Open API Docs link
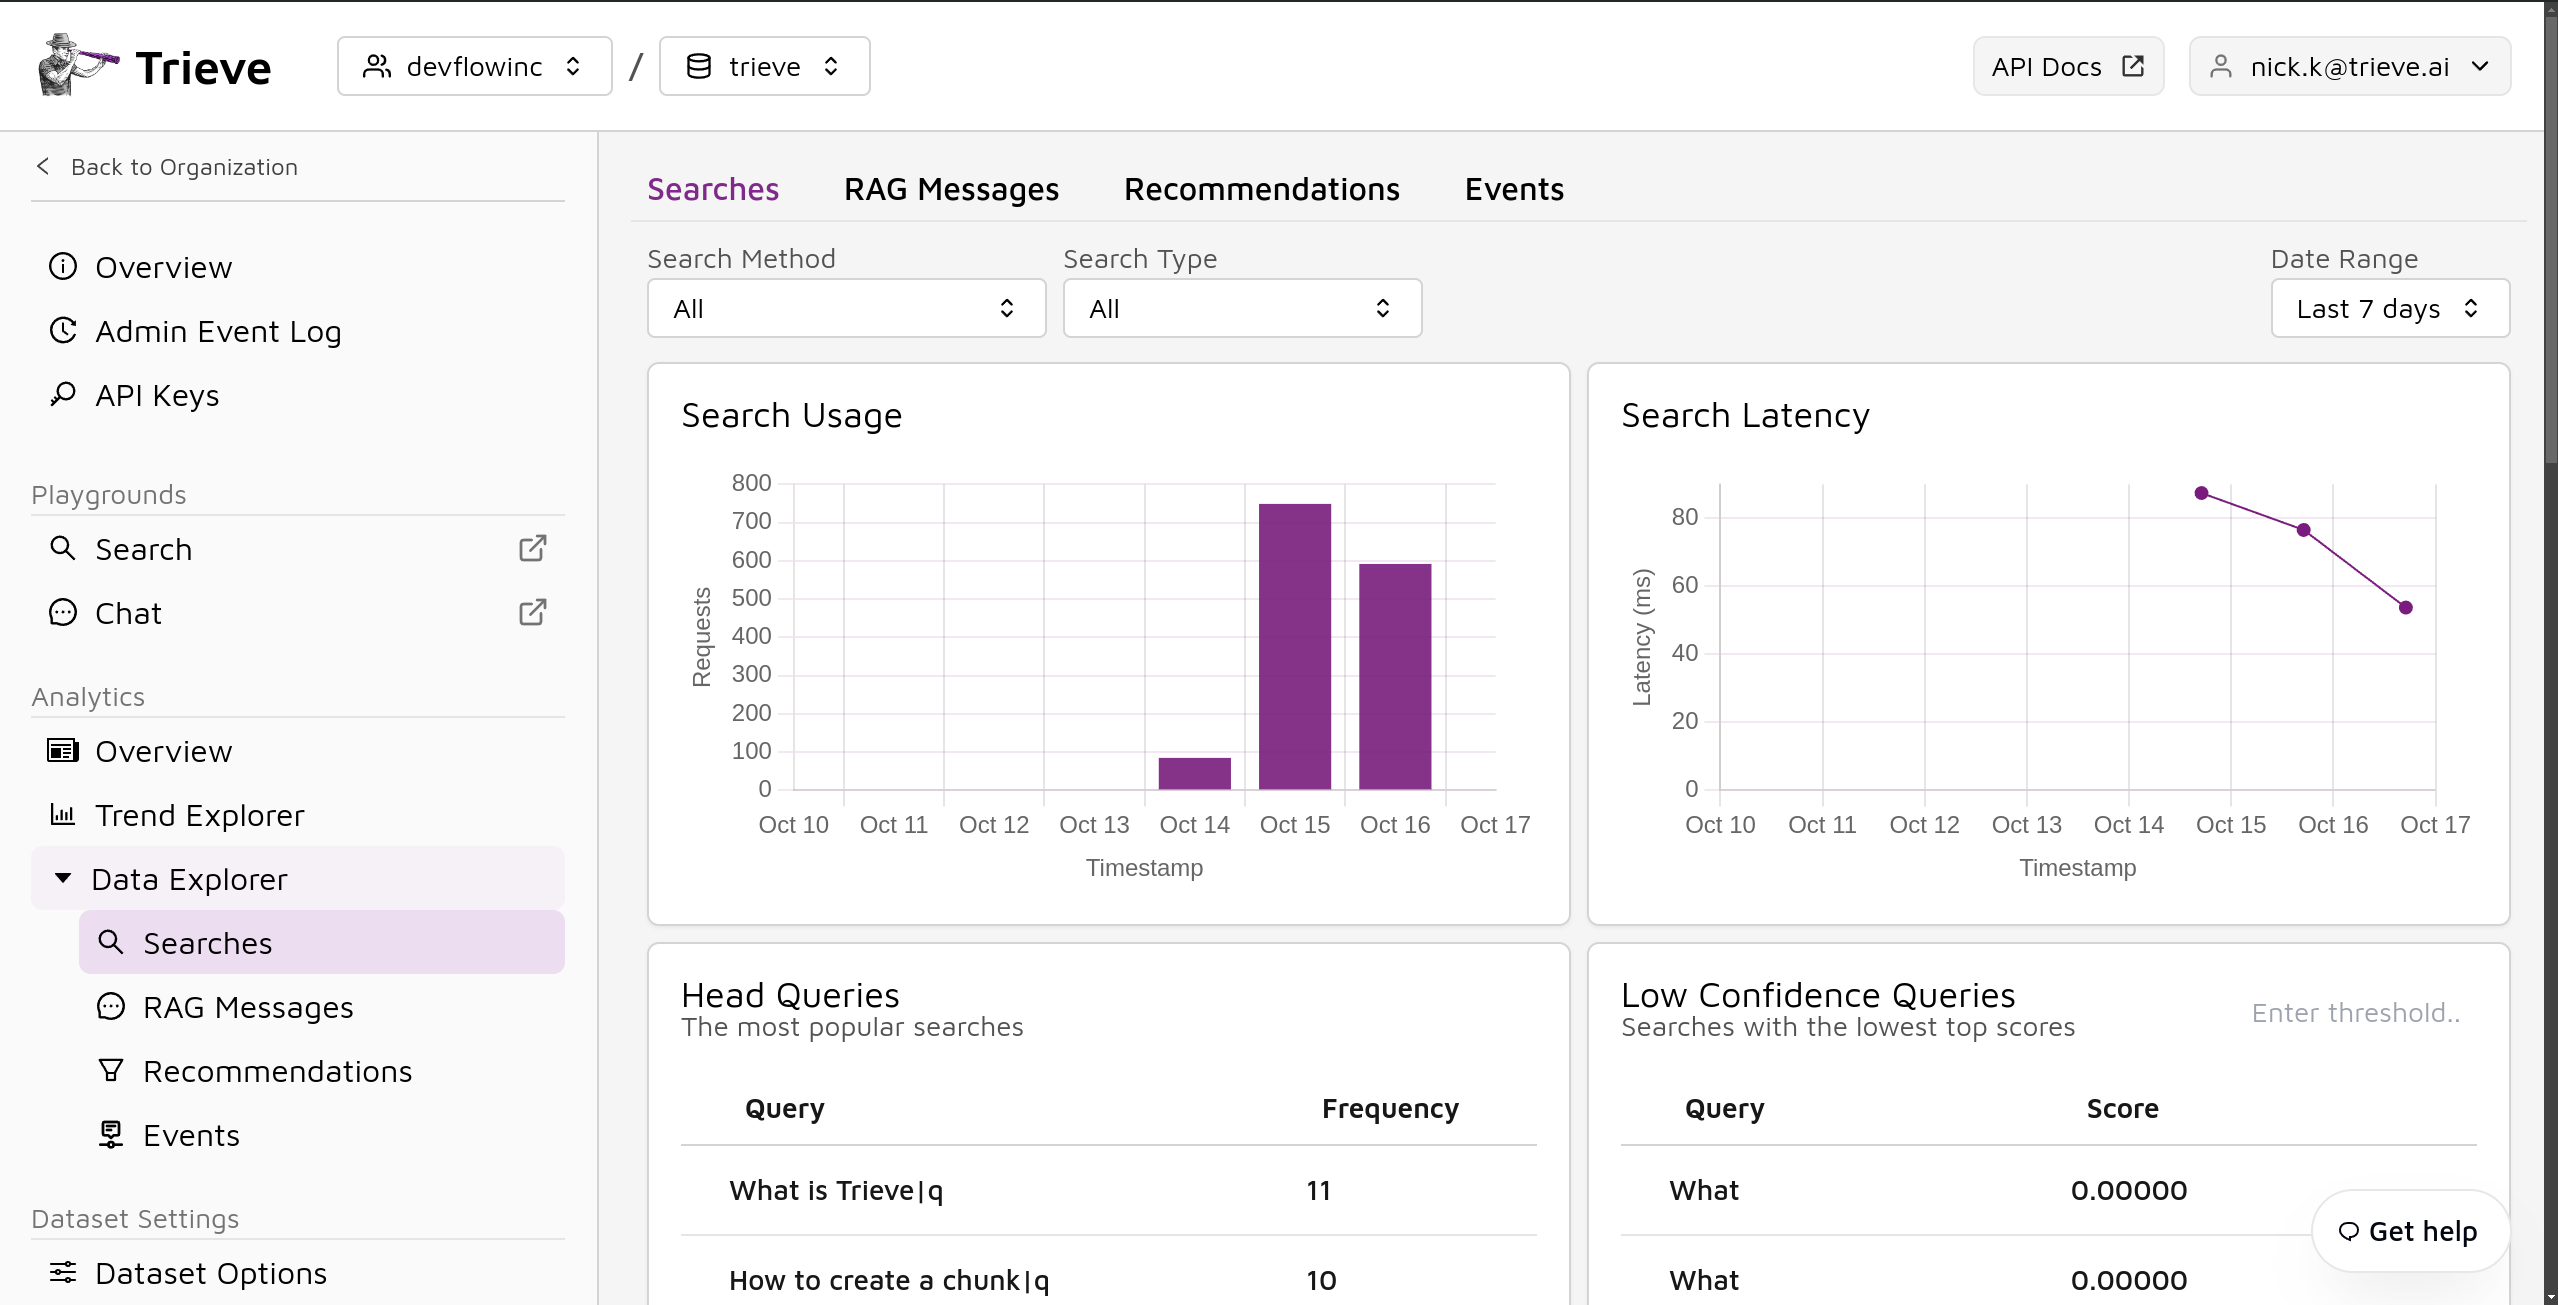Viewport: 2558px width, 1305px height. [x=2068, y=67]
